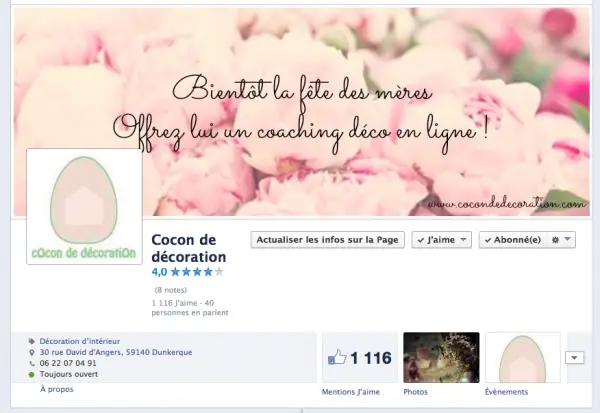The image size is (600, 413).
Task: Click the 4,0 rating score
Action: (x=159, y=271)
